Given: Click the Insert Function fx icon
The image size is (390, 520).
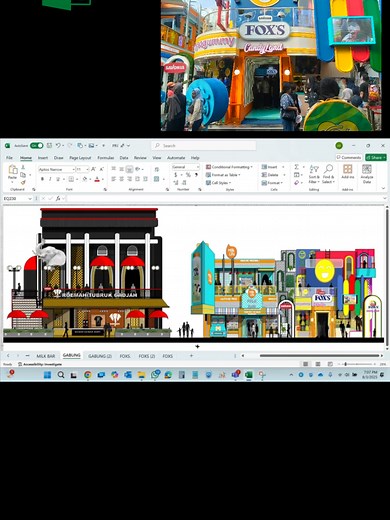Looking at the screenshot, I should click(58, 199).
